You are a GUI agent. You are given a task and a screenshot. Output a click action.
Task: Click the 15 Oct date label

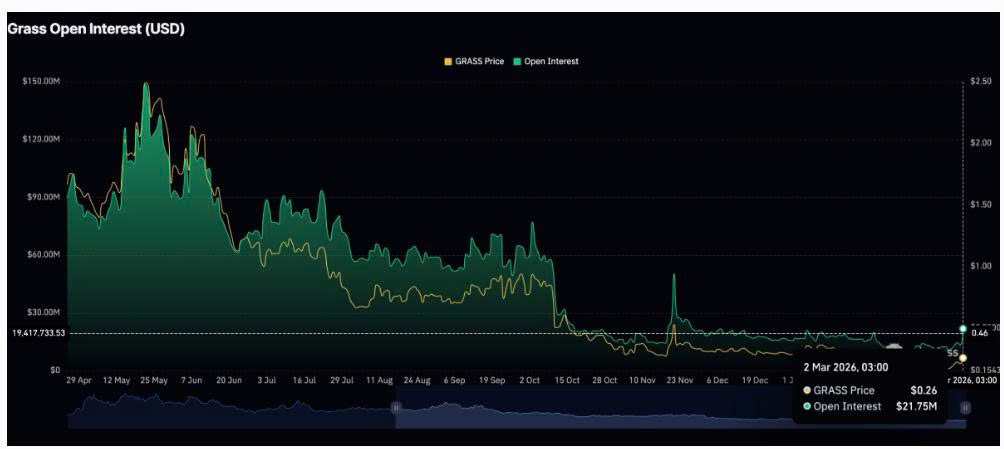(567, 380)
